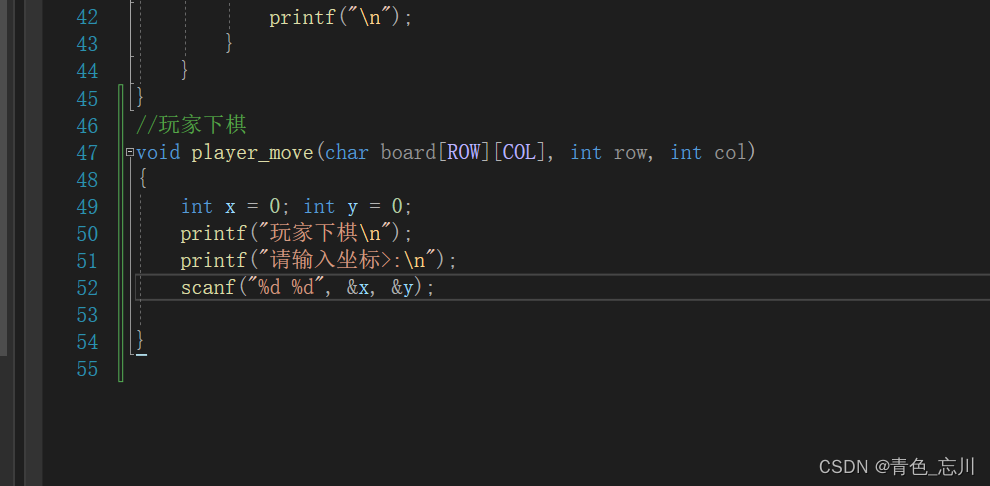Click the opening brace on line 48

click(143, 180)
